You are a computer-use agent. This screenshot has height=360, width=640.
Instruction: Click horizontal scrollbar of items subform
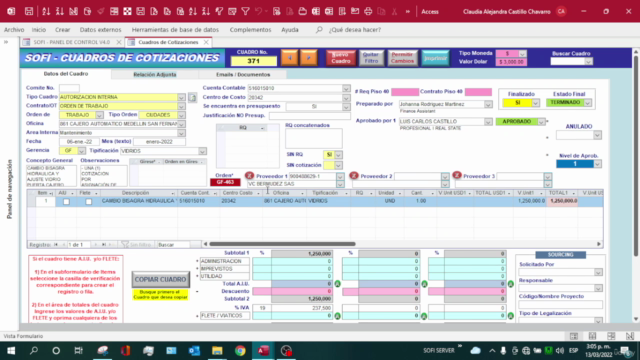282,244
